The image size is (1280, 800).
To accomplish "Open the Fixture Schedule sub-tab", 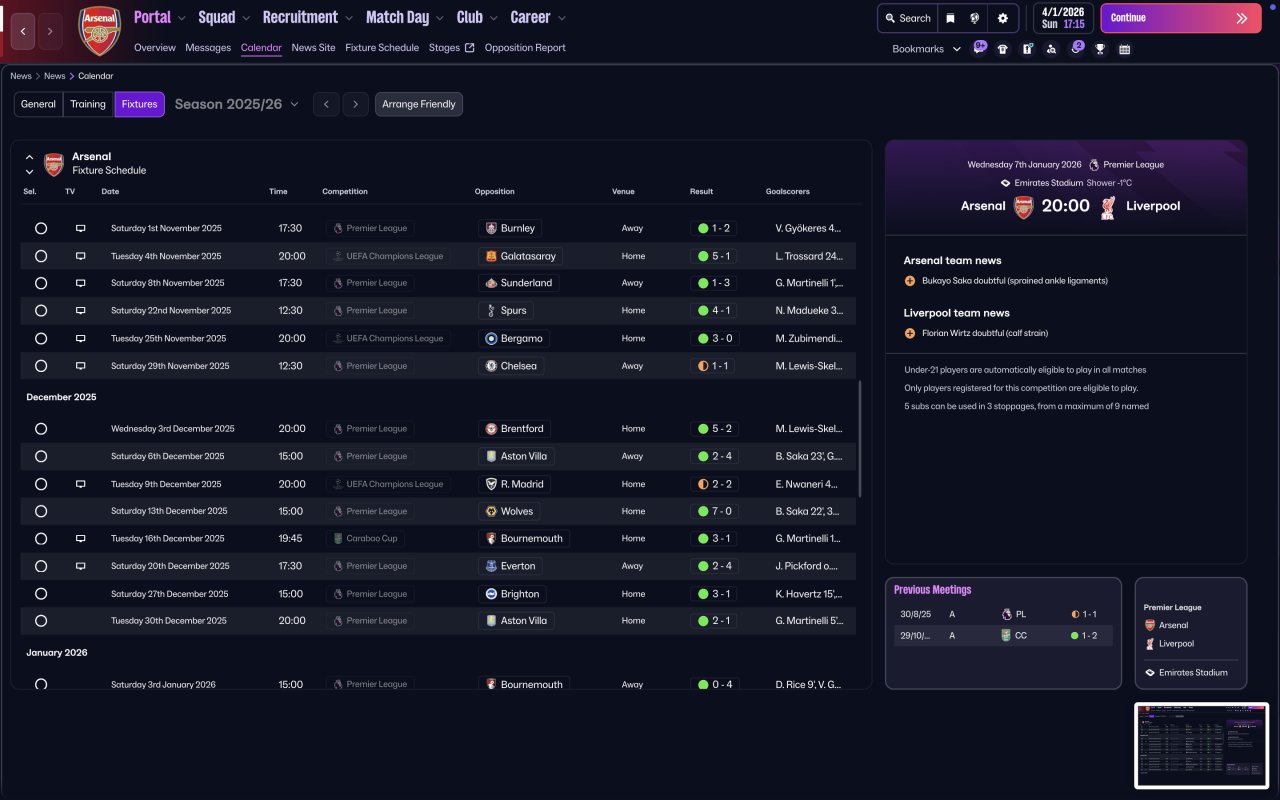I will tap(382, 48).
